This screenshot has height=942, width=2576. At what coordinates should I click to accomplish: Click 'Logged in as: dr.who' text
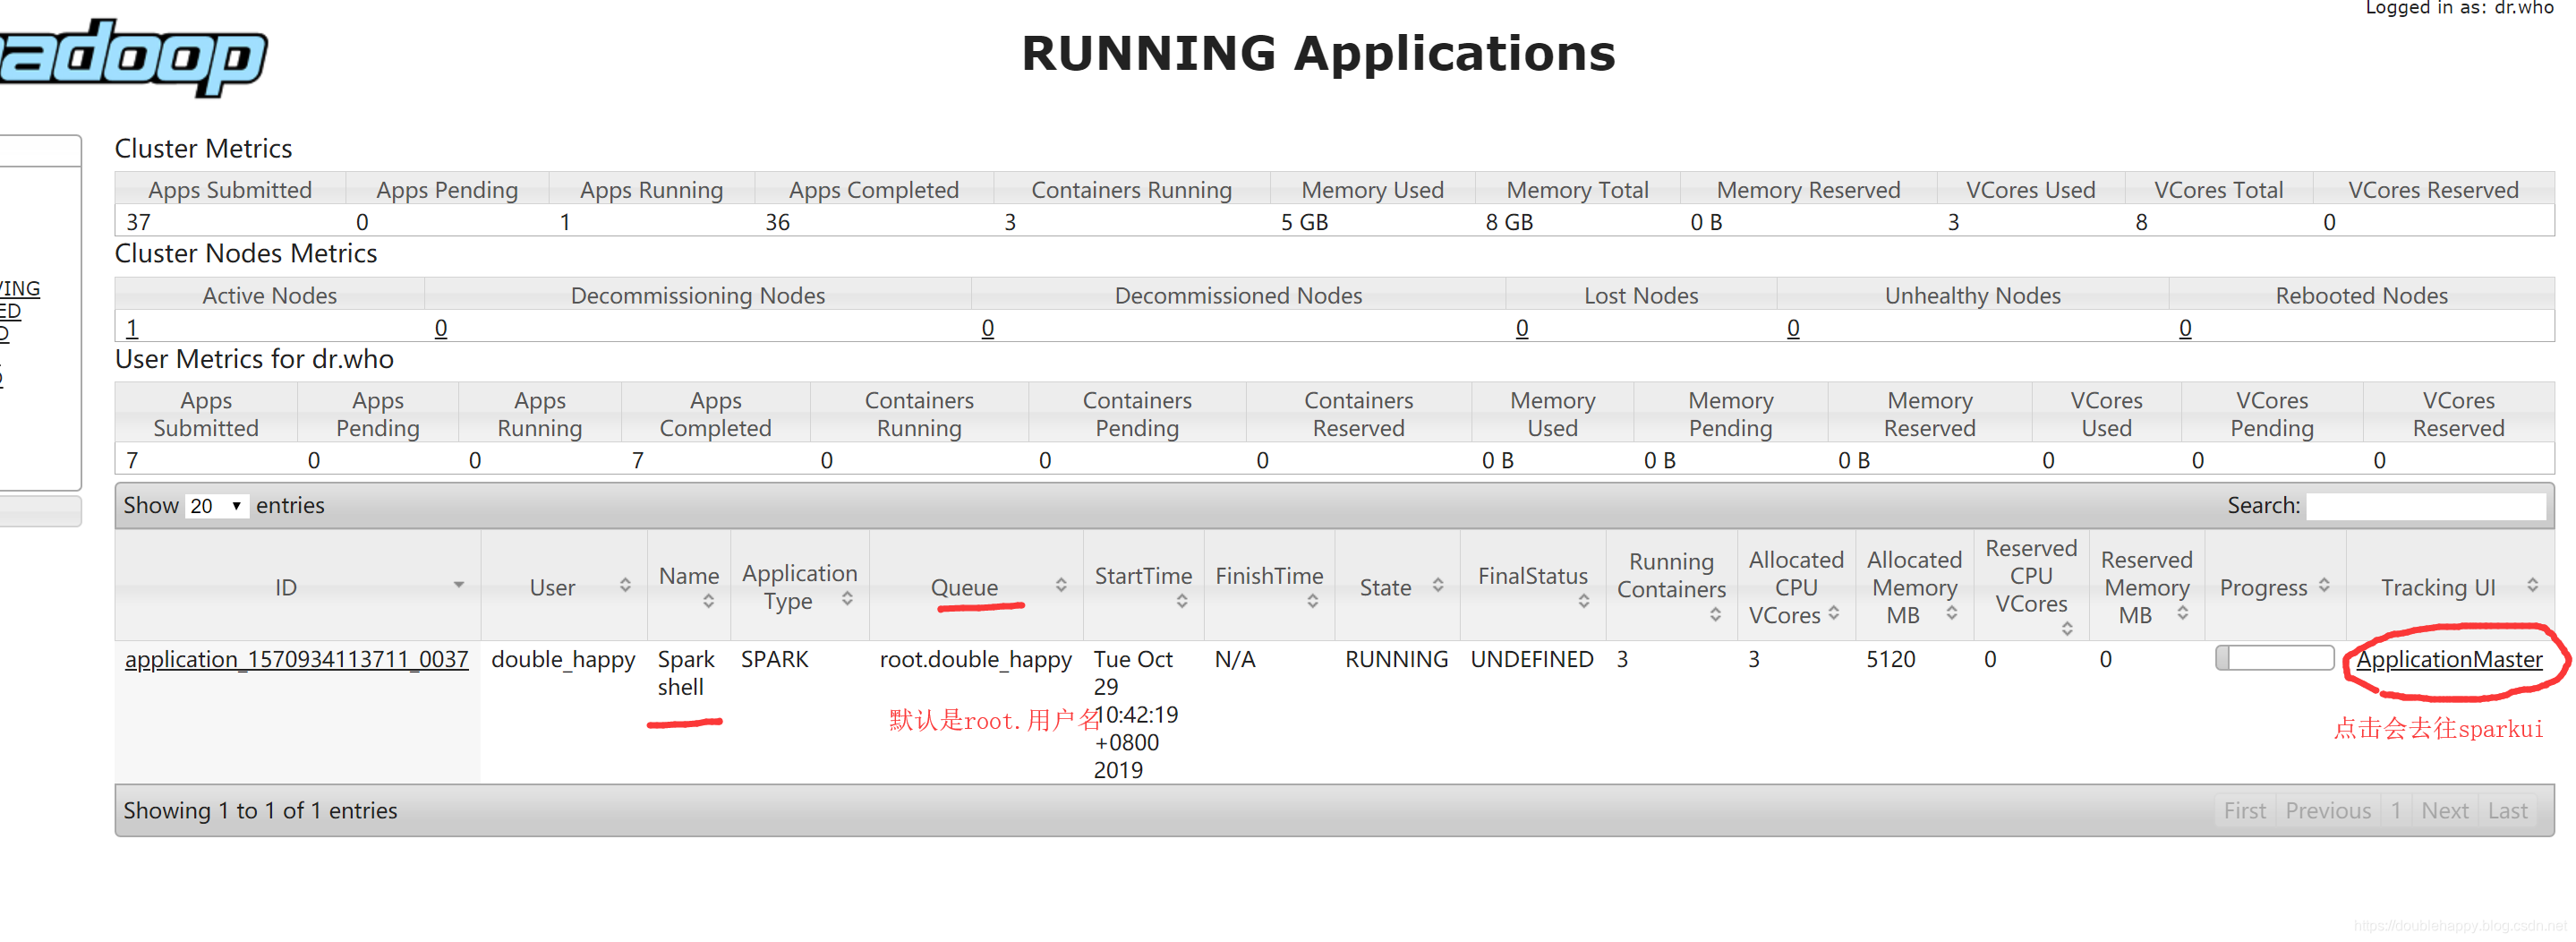point(2459,8)
